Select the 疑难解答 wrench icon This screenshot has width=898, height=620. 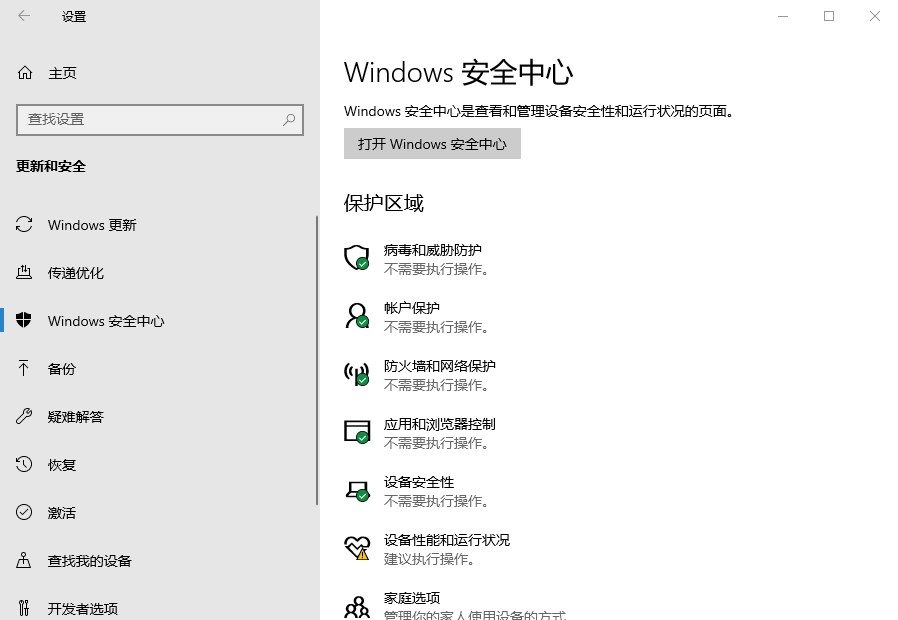[x=24, y=416]
